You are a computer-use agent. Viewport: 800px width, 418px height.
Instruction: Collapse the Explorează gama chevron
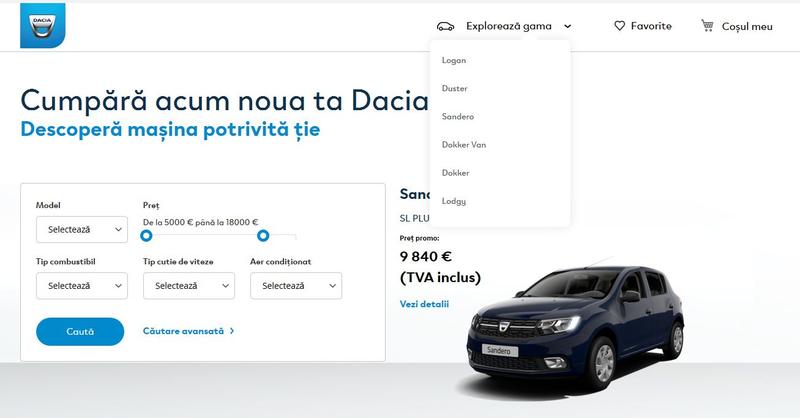[567, 27]
